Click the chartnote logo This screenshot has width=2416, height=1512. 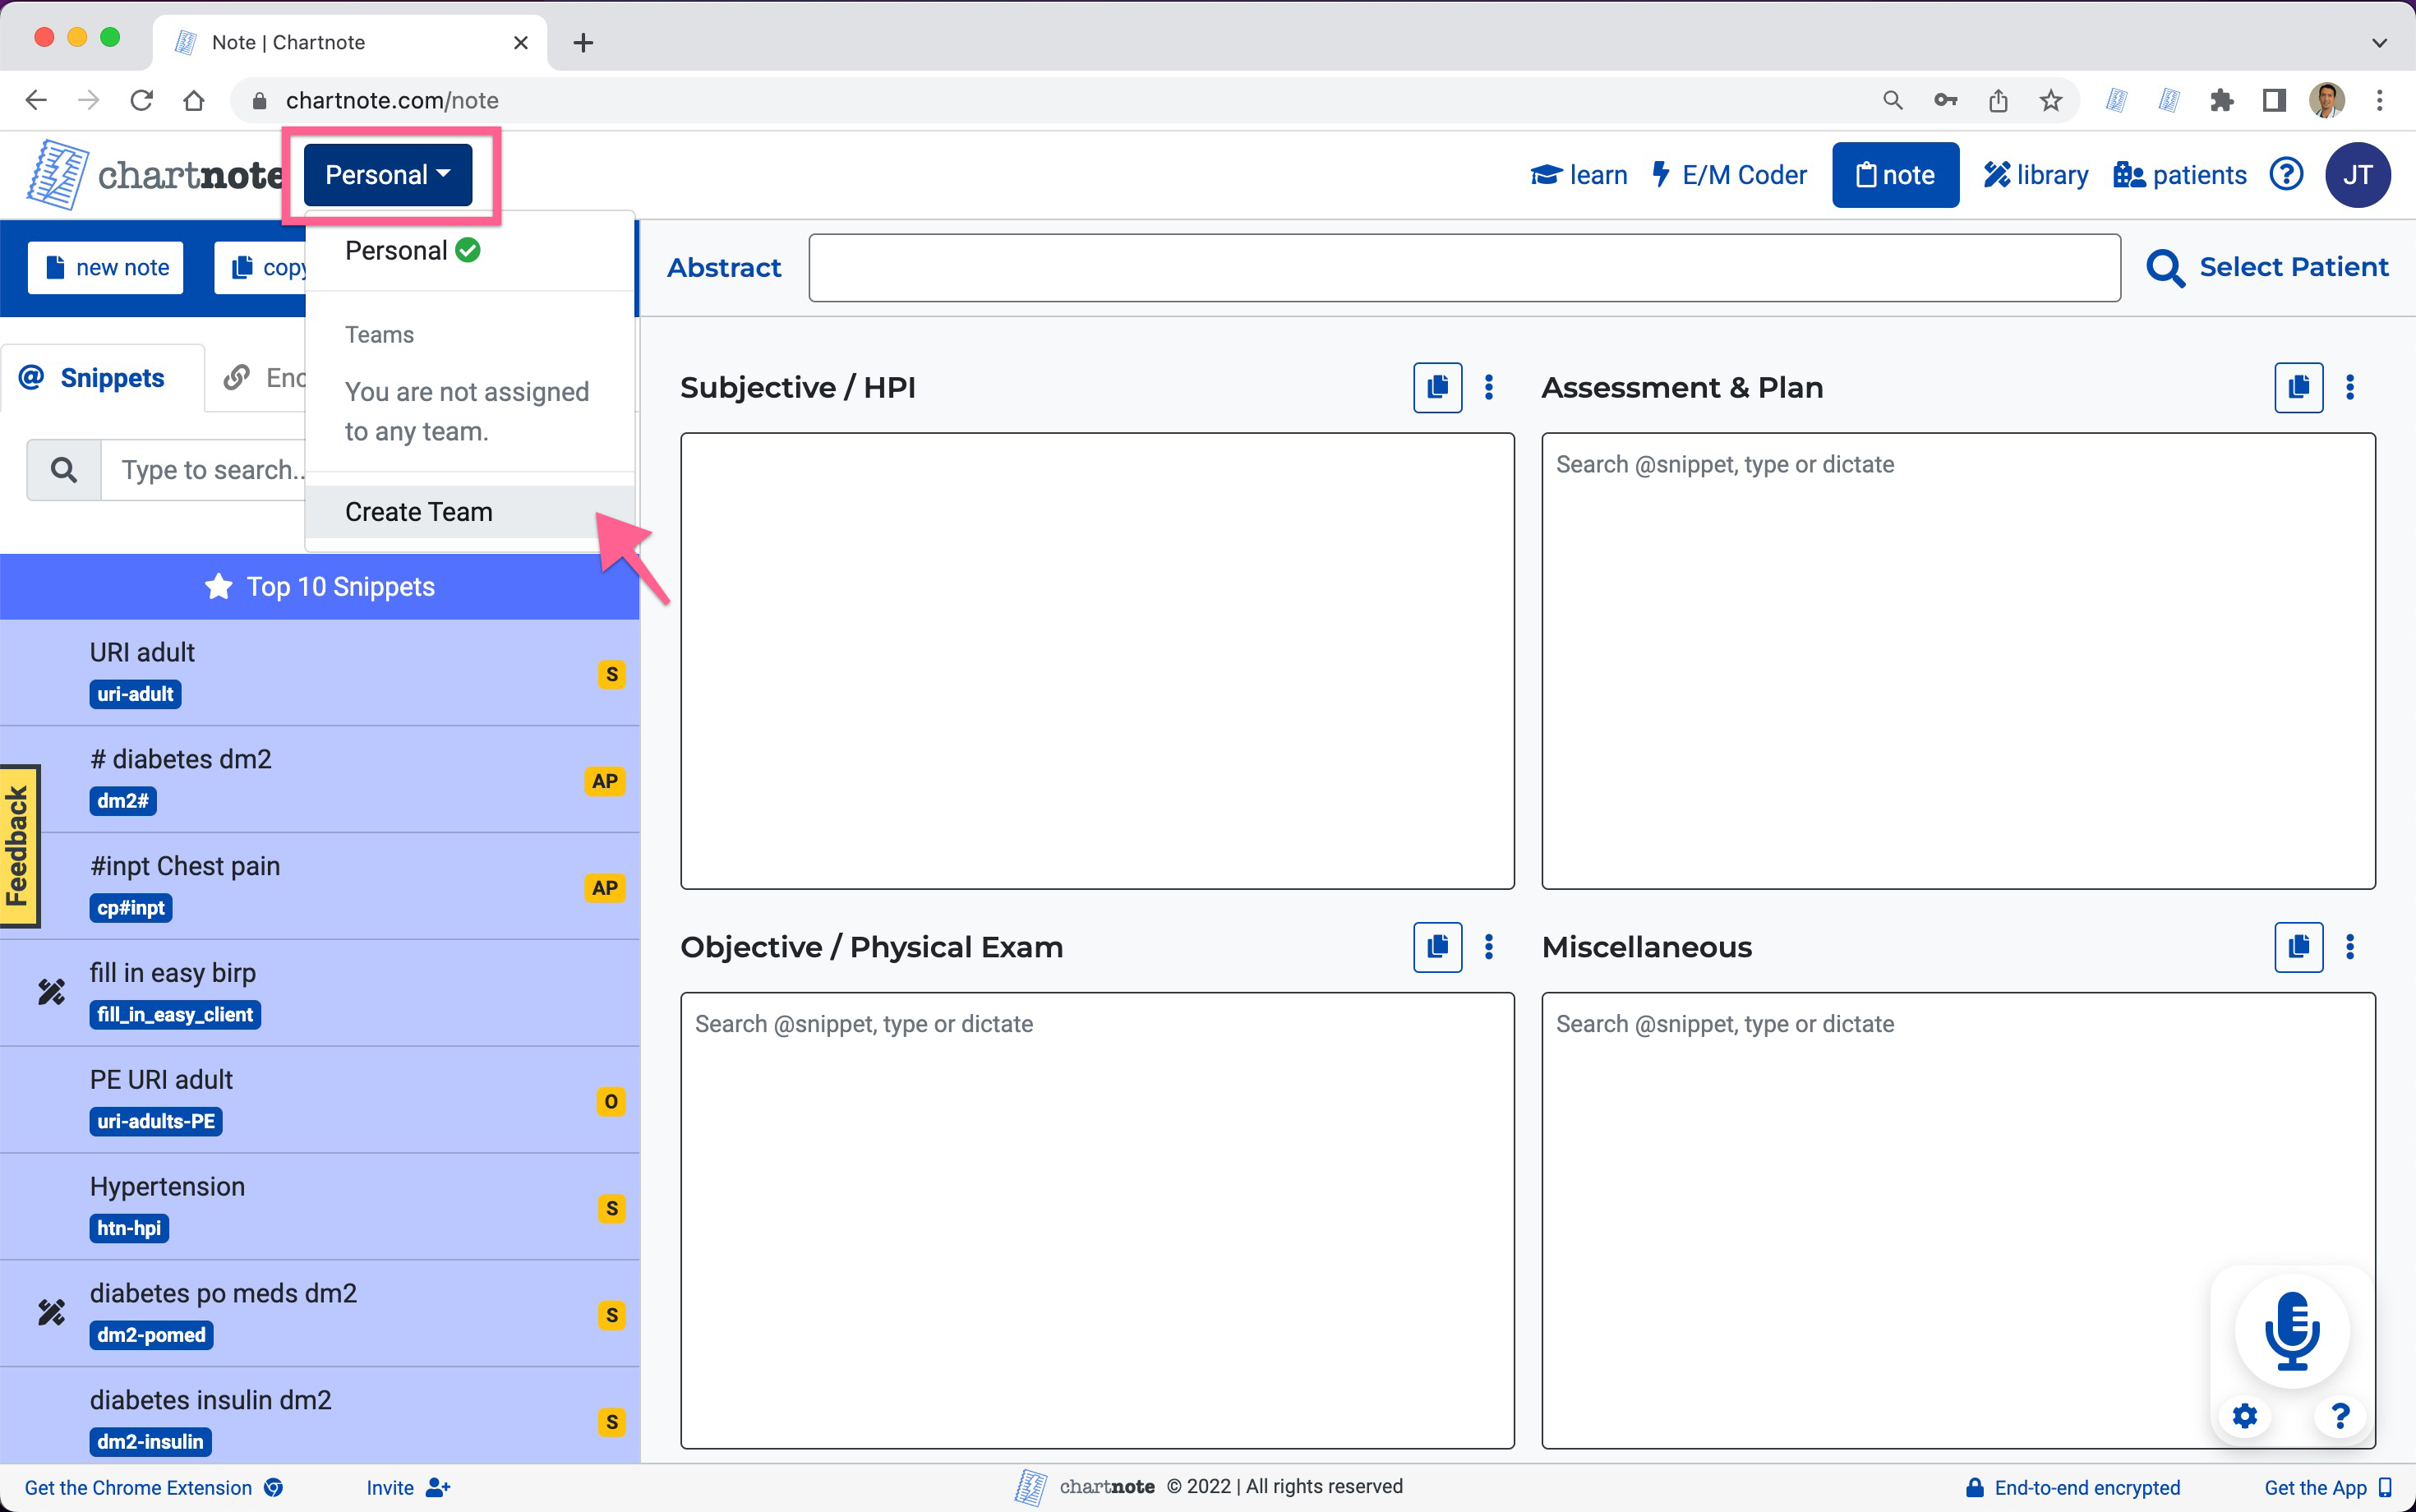point(156,175)
